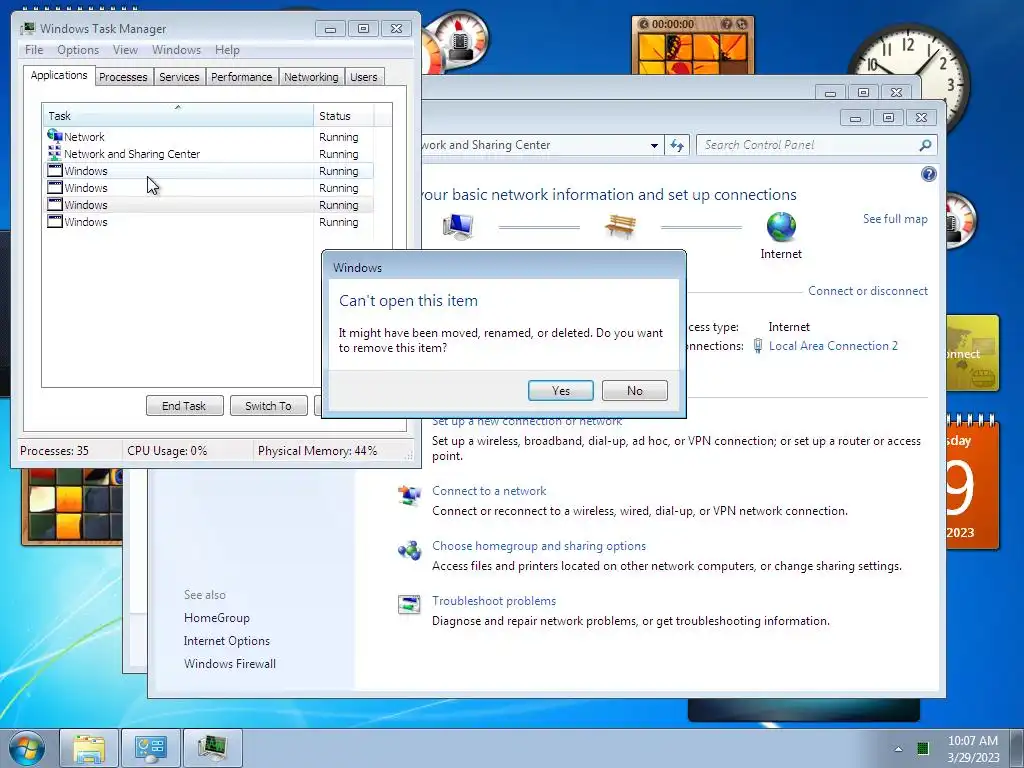Screen dimensions: 1024x768
Task: Switch to the Services tab
Action: coord(179,77)
